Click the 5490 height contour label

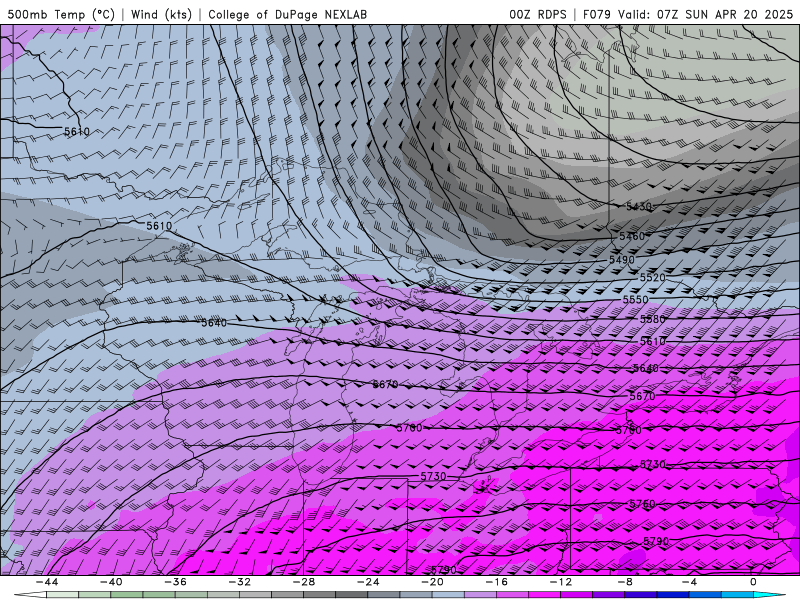[622, 260]
